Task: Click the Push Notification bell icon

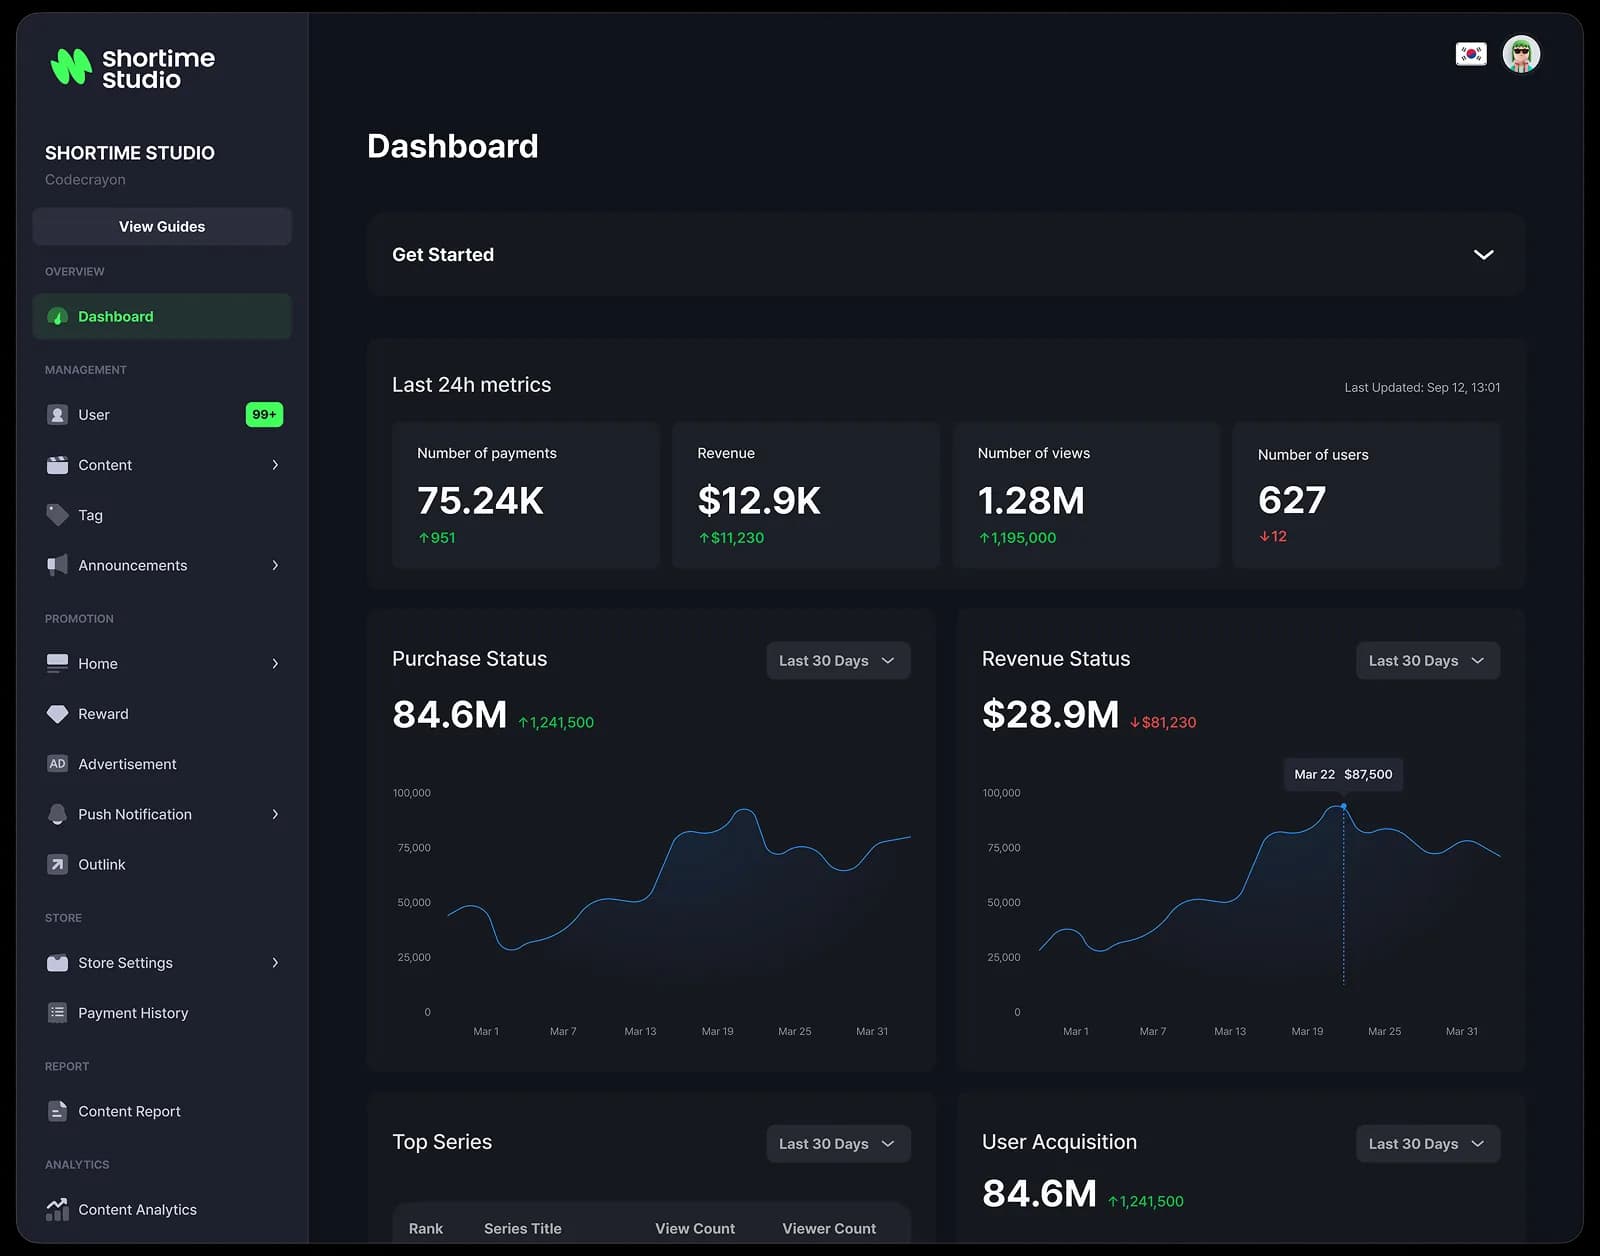Action: [x=58, y=814]
